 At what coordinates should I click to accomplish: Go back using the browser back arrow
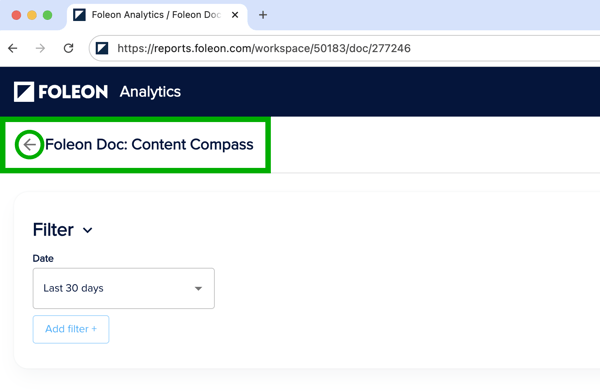pyautogui.click(x=13, y=48)
